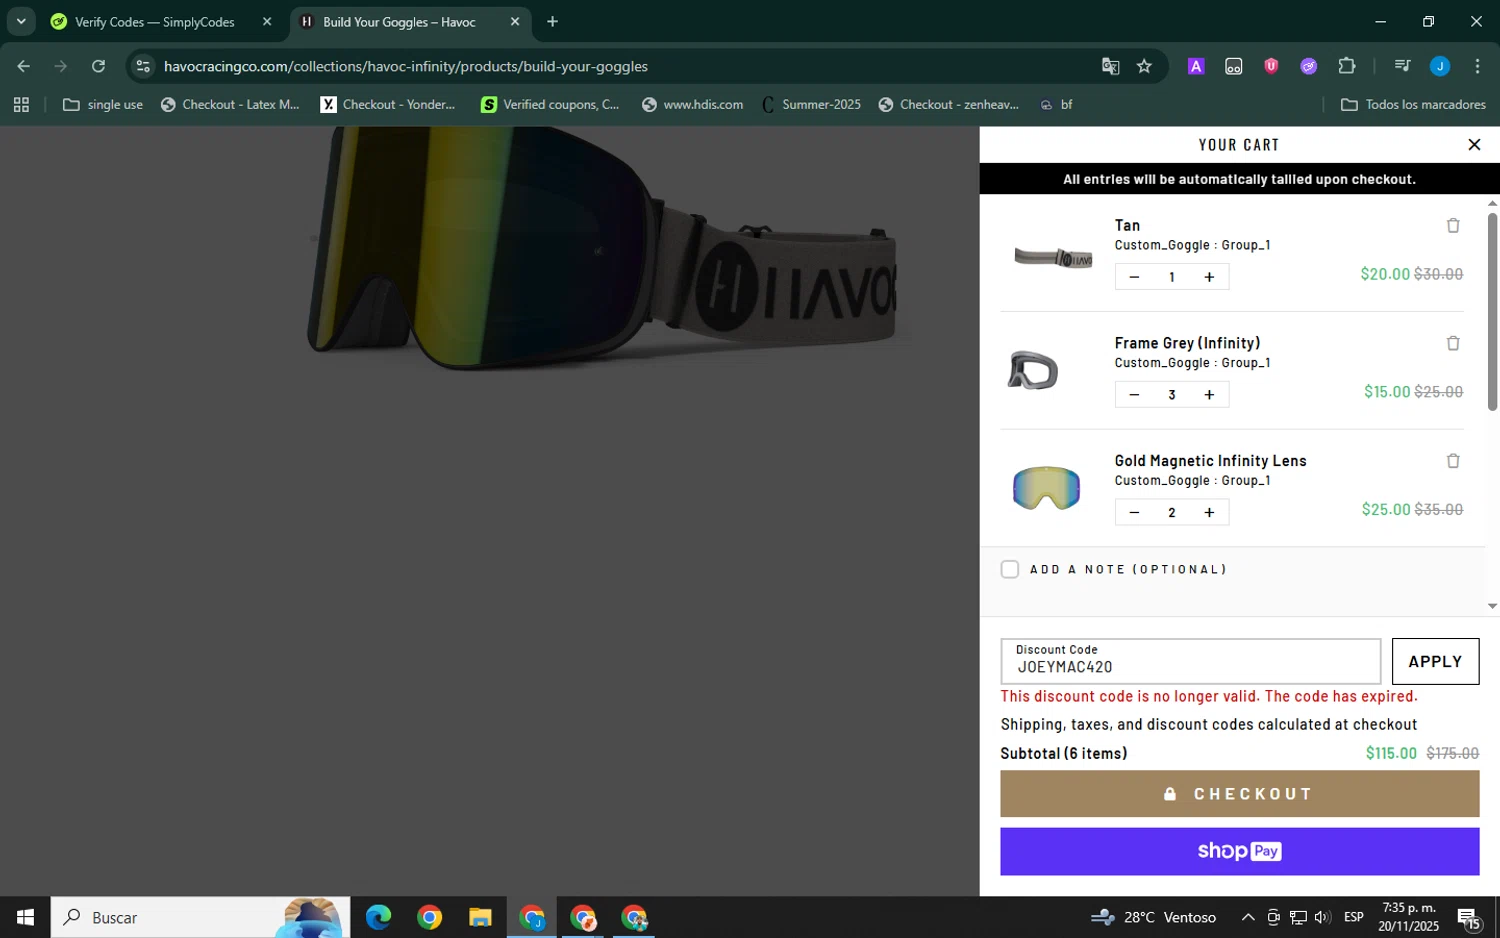Decrease Tan quantity with minus button
1500x938 pixels.
(1134, 277)
